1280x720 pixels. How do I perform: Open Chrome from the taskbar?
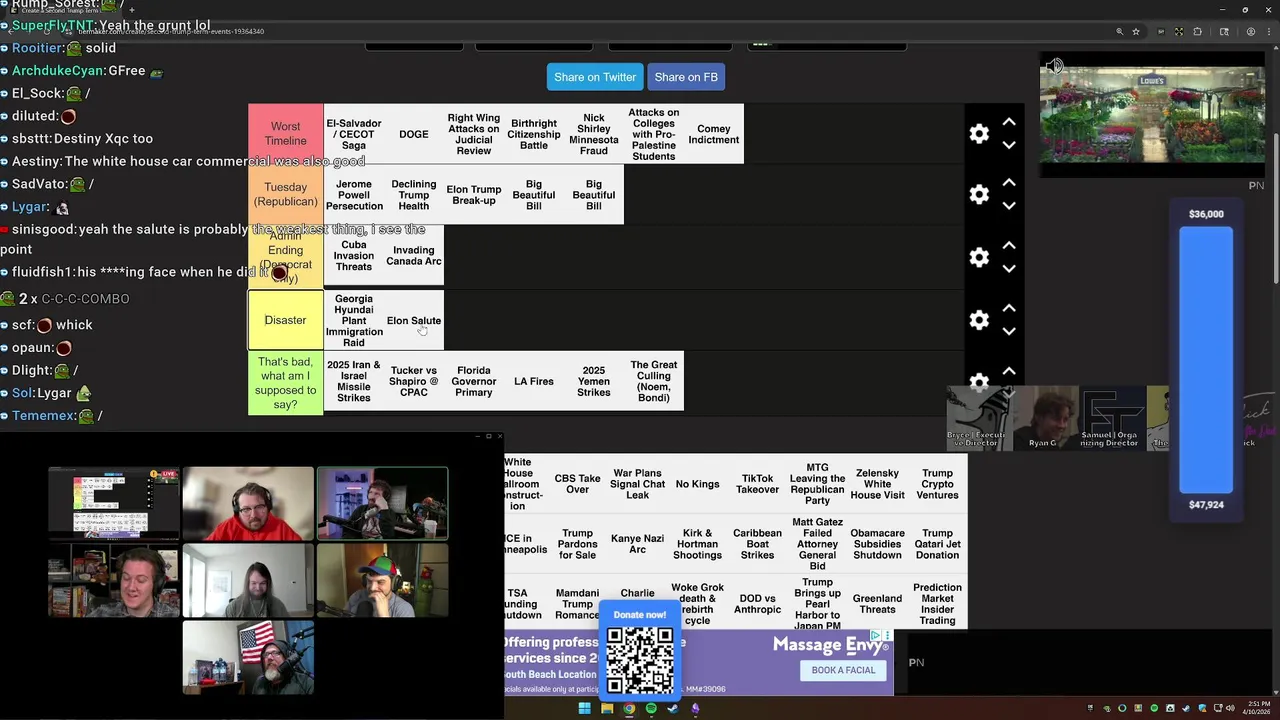[629, 709]
